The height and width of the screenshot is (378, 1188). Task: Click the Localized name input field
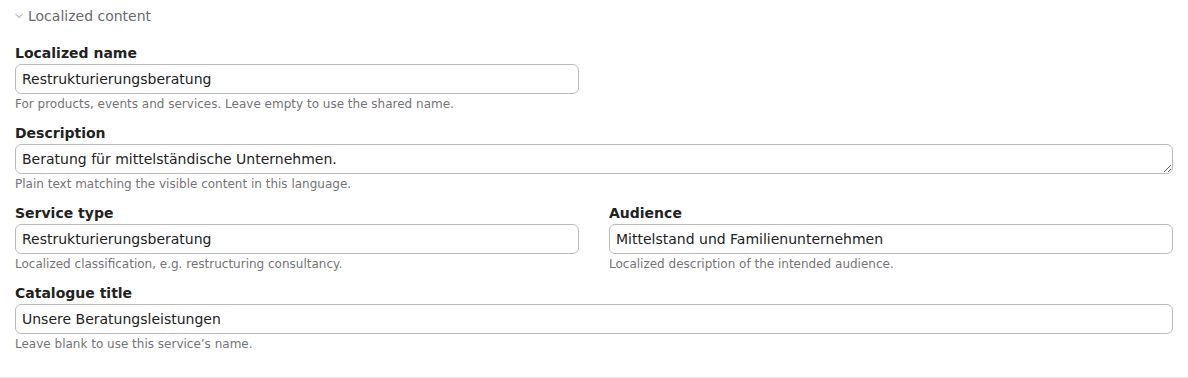(297, 79)
